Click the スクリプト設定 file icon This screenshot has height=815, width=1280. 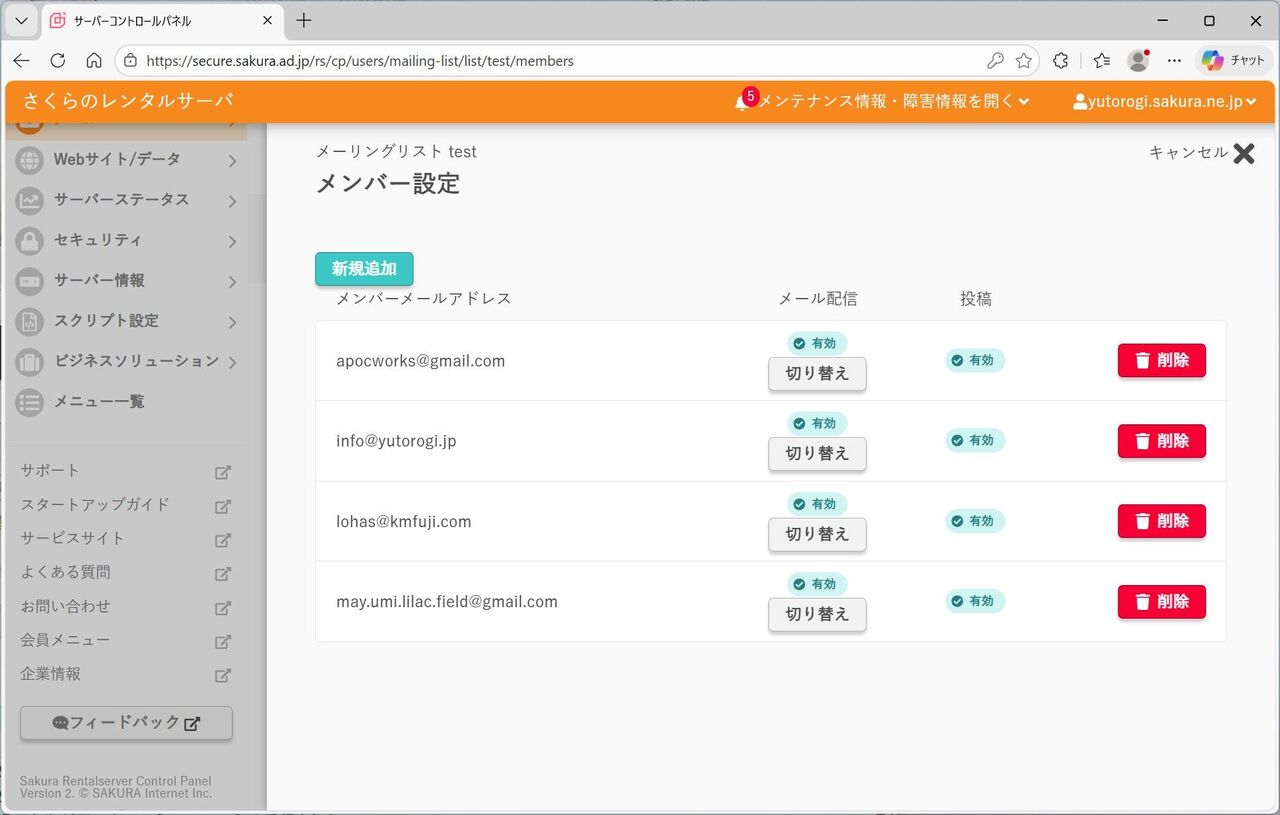(30, 321)
